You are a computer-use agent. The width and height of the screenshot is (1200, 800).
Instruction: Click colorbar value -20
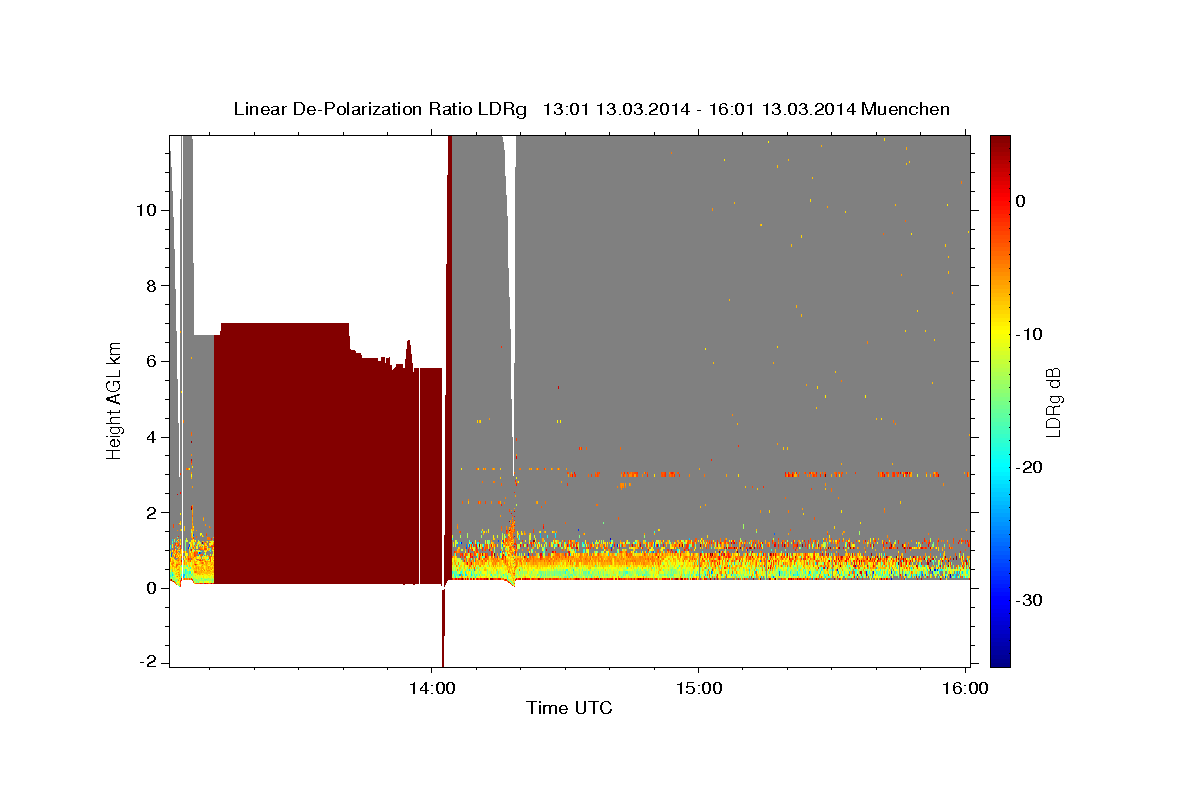1030,467
